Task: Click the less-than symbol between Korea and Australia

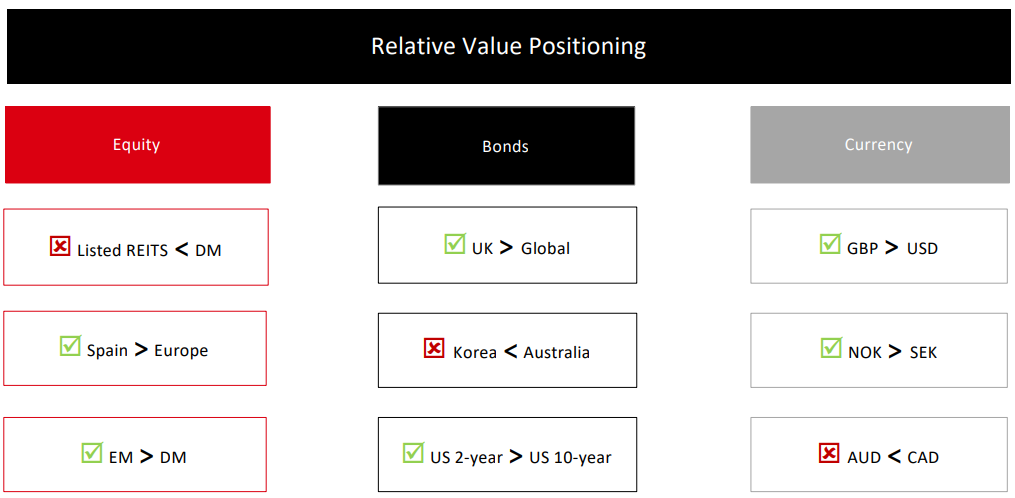Action: [510, 351]
